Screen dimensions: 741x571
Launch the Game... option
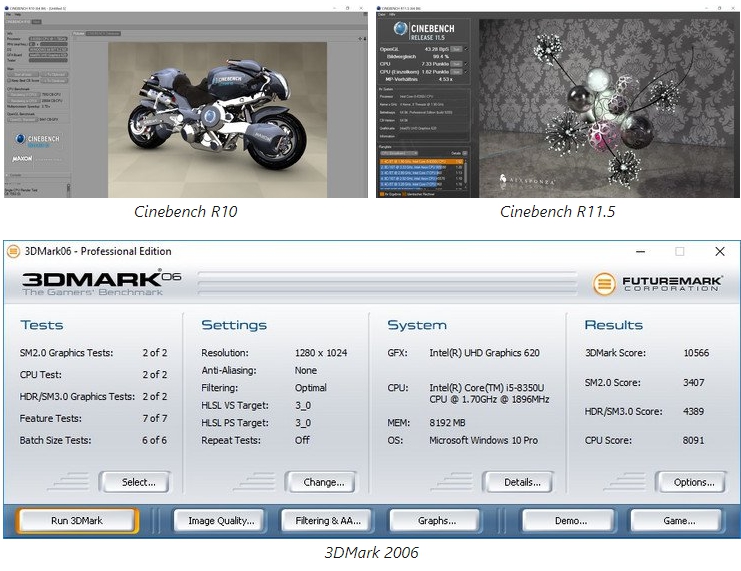point(678,520)
